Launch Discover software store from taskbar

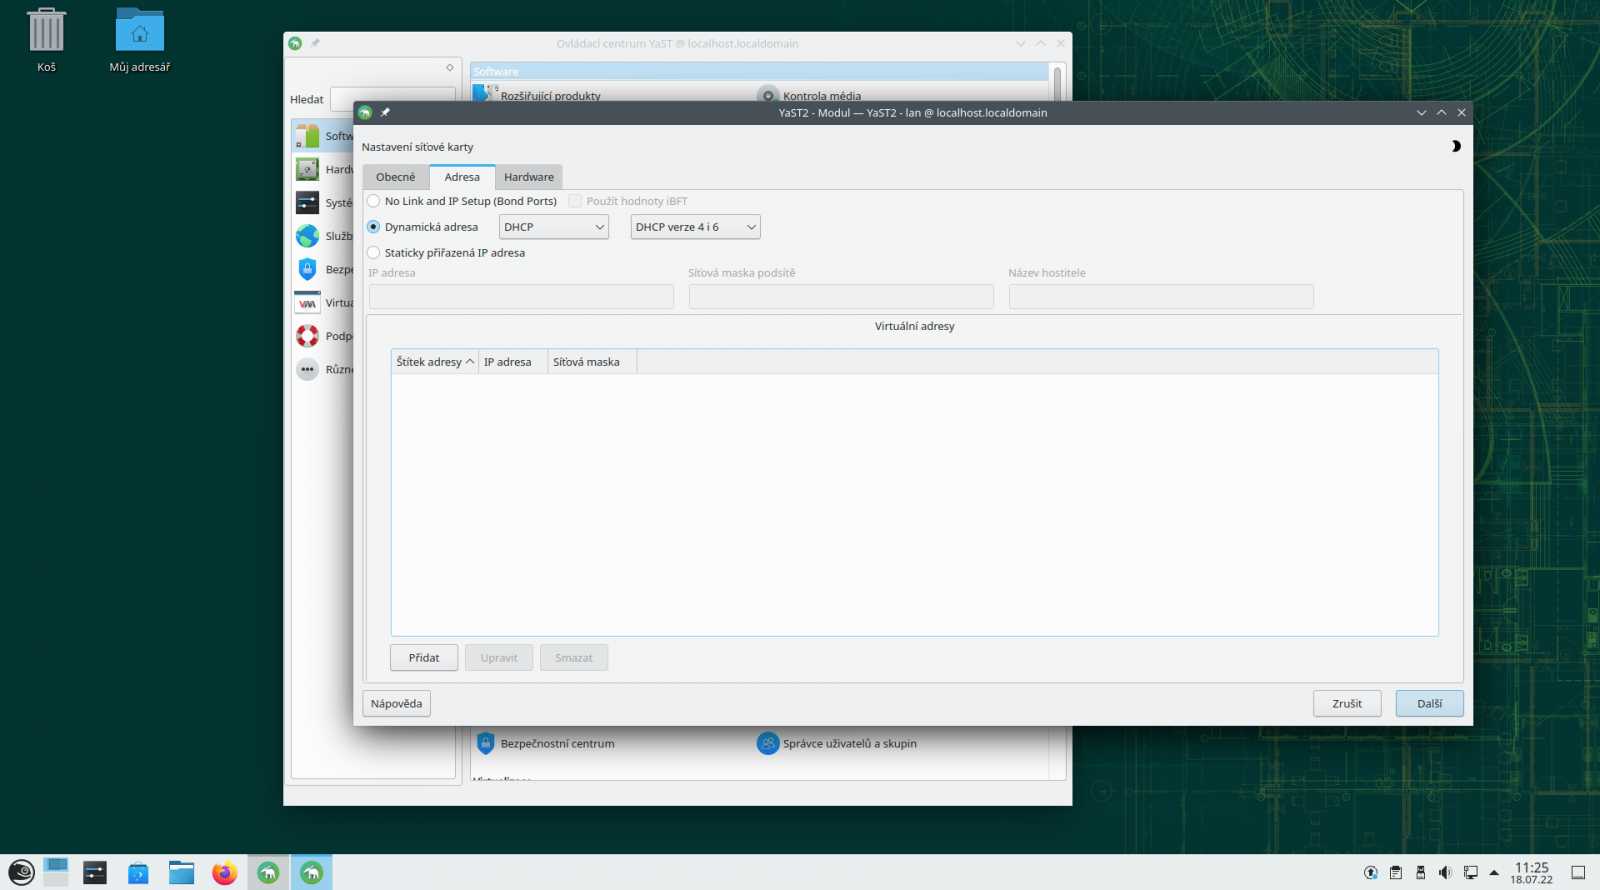coord(138,873)
